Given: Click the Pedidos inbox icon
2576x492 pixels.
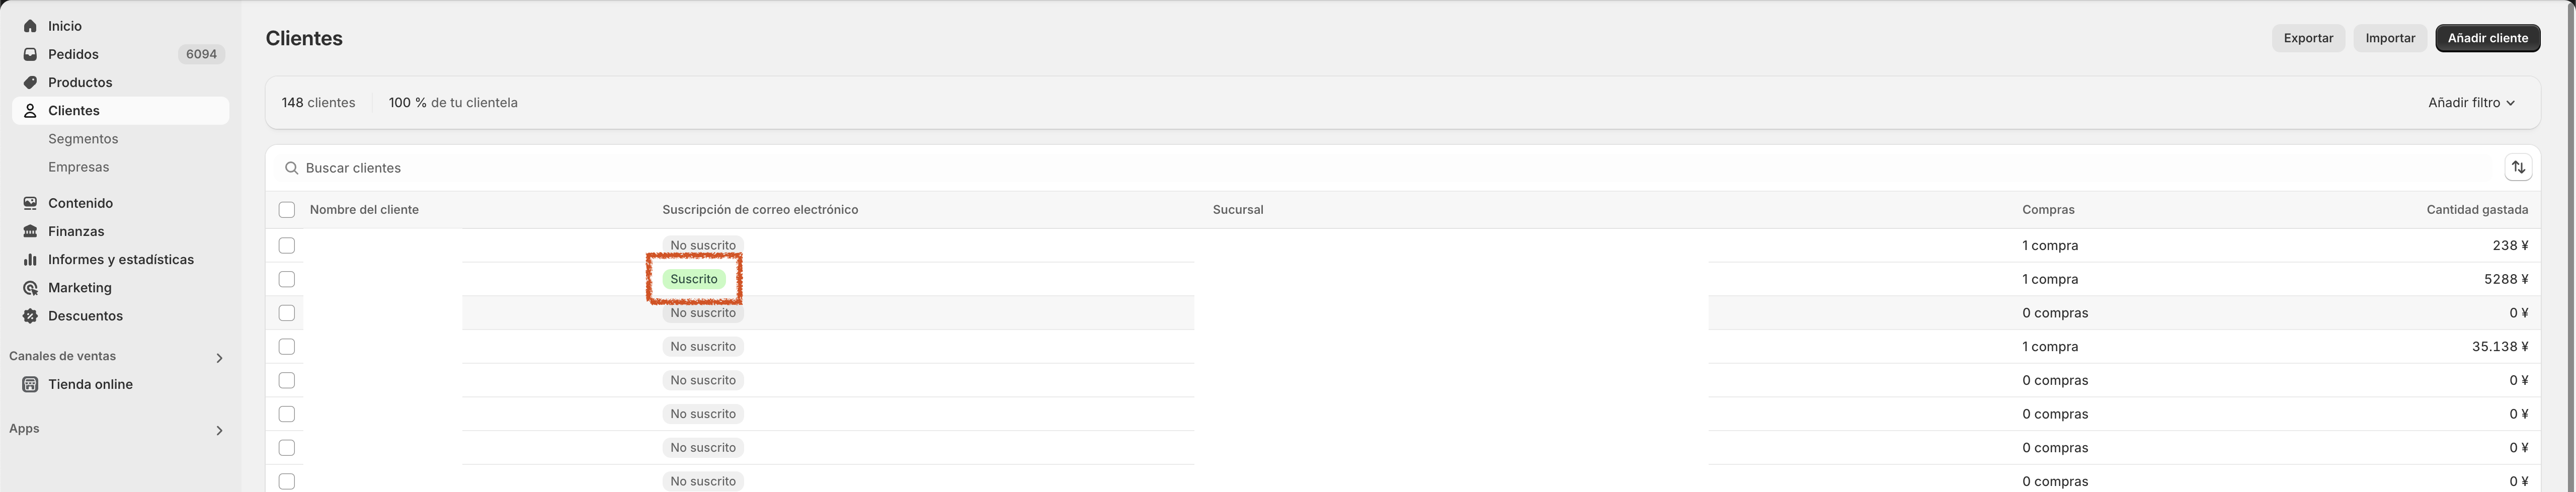Looking at the screenshot, I should (30, 54).
